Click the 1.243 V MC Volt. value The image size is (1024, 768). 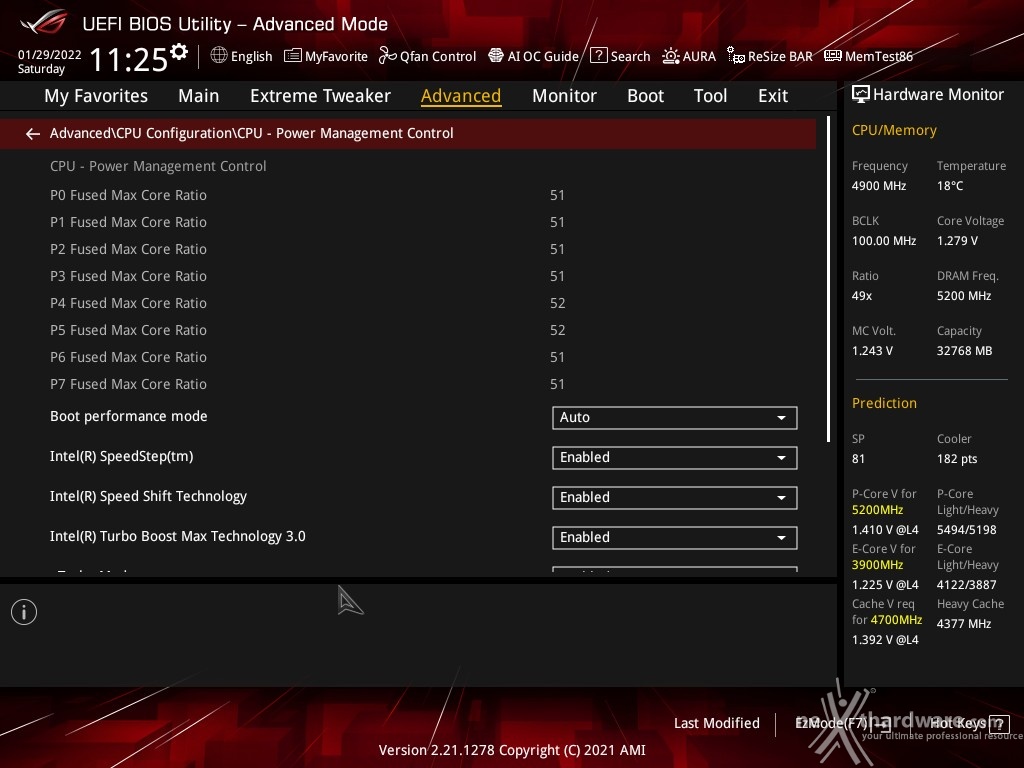click(872, 351)
